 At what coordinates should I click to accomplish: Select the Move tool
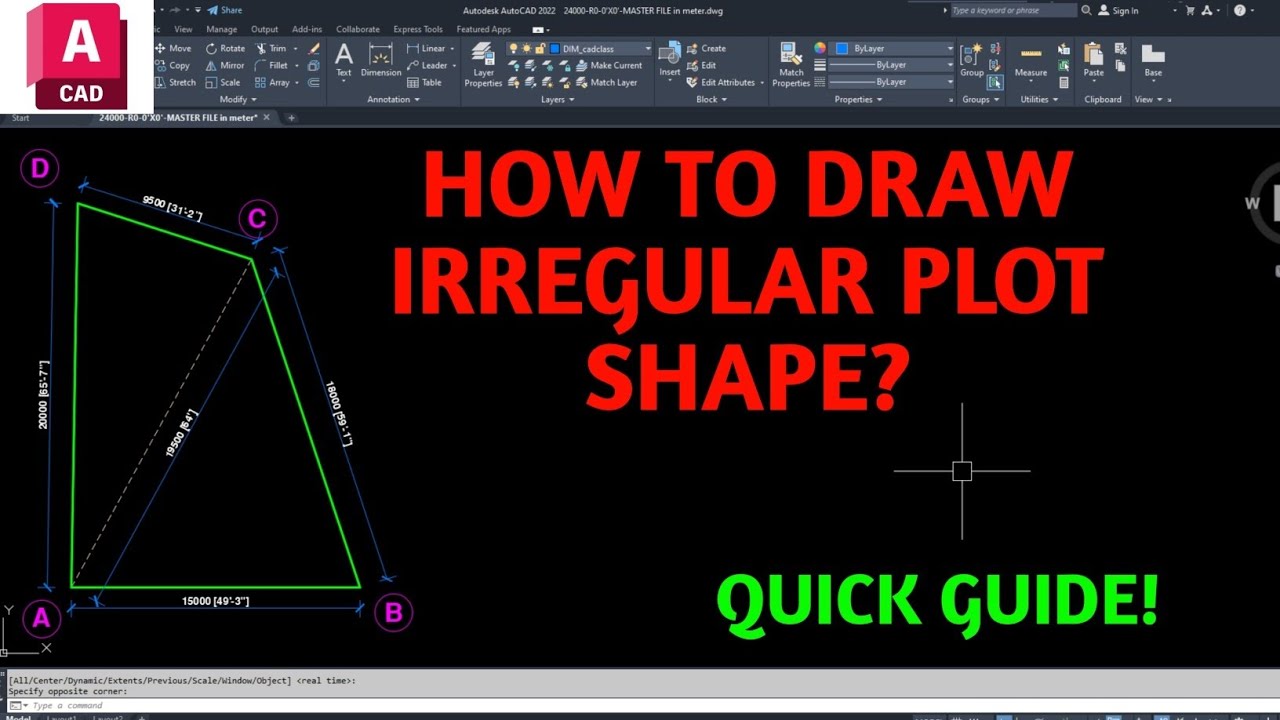pyautogui.click(x=173, y=48)
